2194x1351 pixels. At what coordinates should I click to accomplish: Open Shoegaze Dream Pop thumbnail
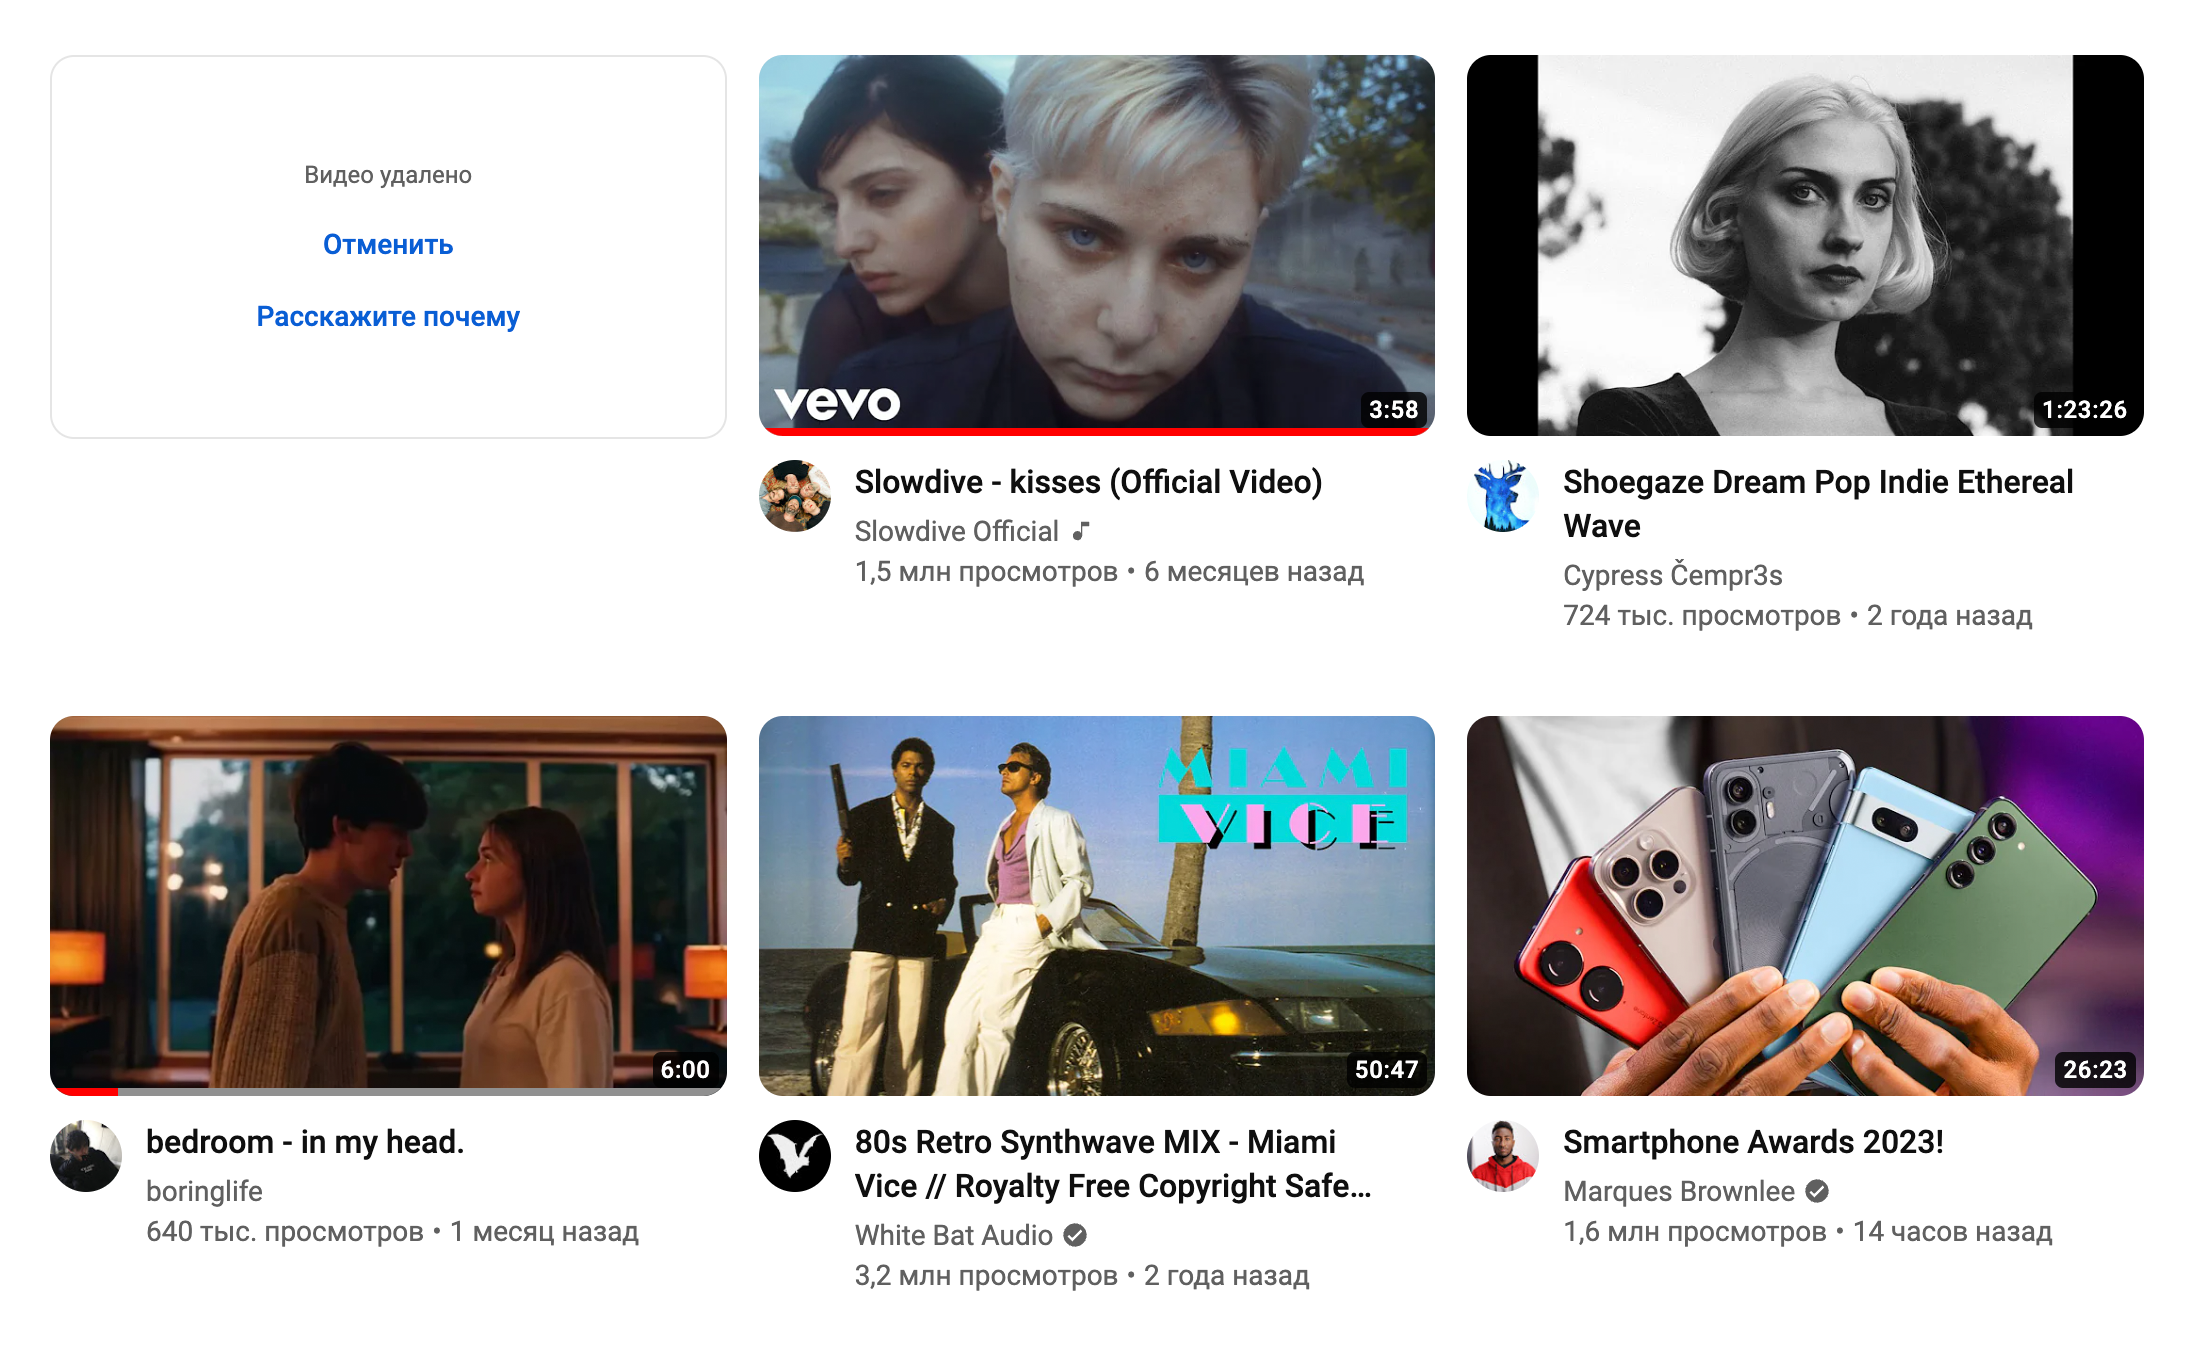[x=1805, y=245]
